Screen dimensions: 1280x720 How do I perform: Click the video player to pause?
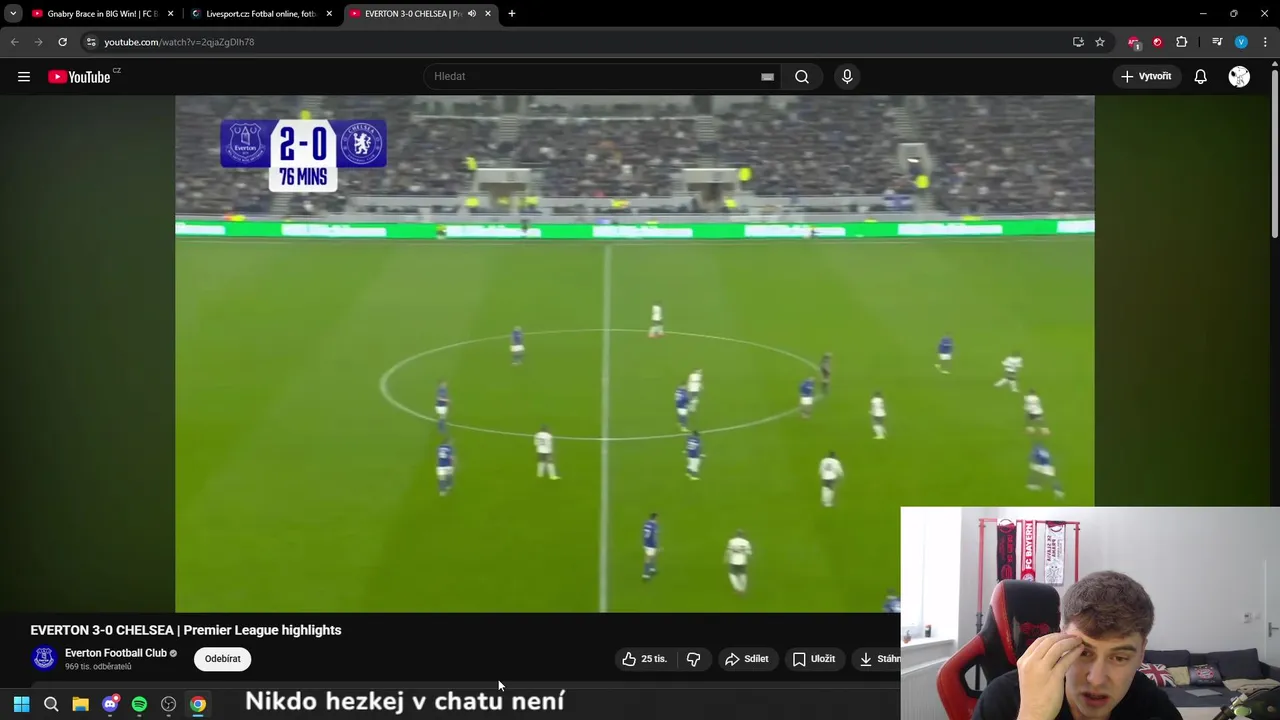click(635, 353)
